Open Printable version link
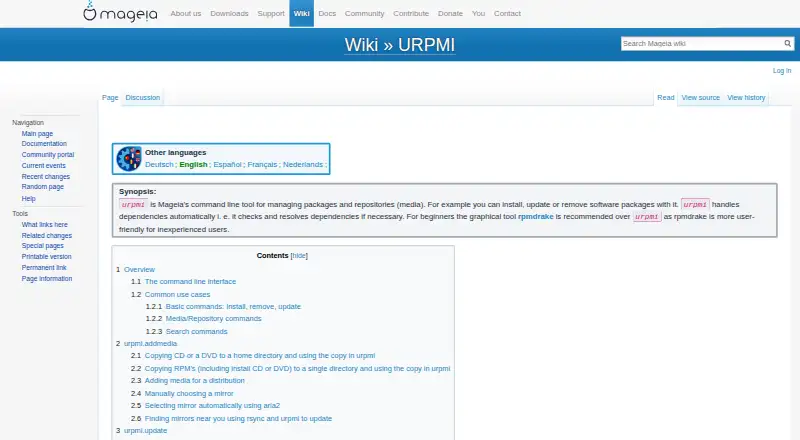Screen dimensions: 800x440 point(46,257)
